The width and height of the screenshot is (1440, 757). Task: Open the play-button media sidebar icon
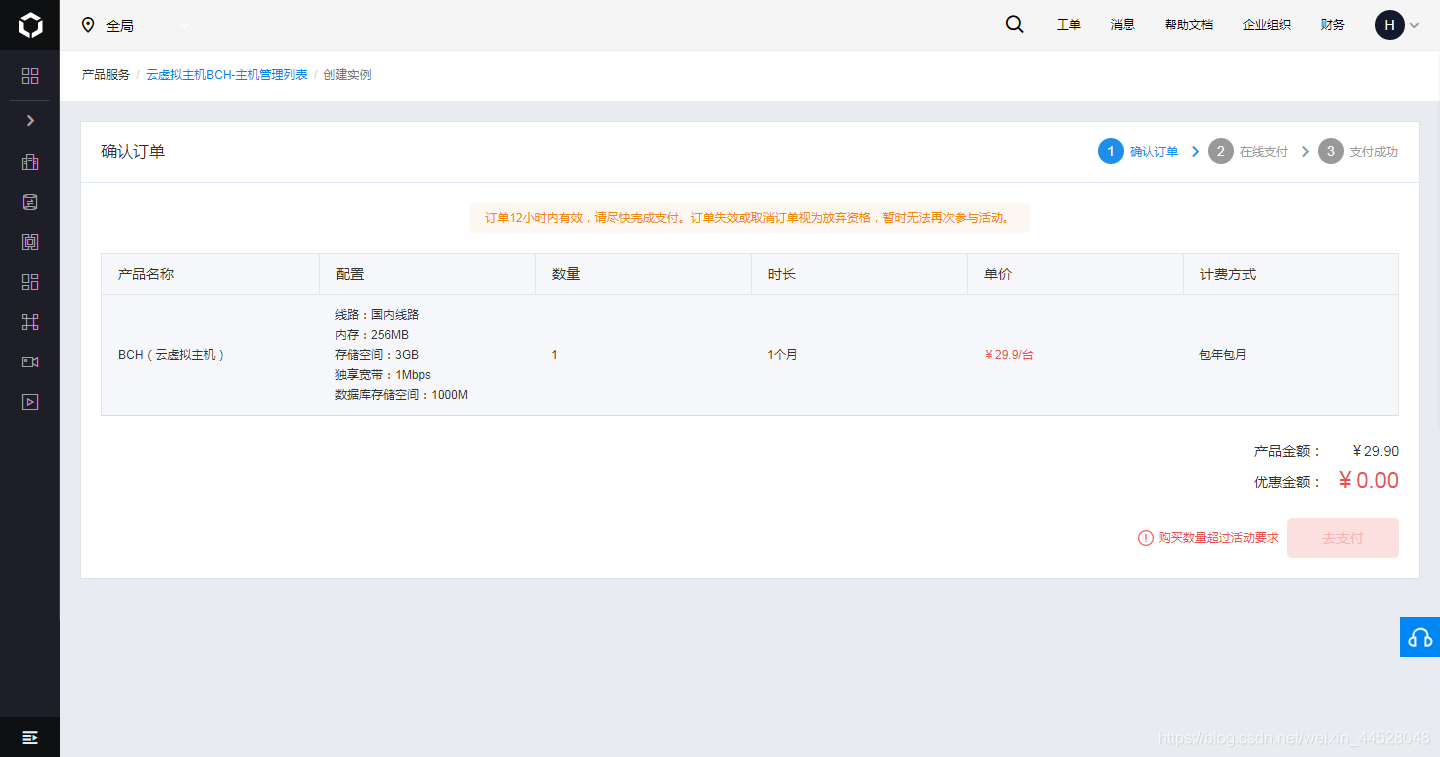click(30, 402)
